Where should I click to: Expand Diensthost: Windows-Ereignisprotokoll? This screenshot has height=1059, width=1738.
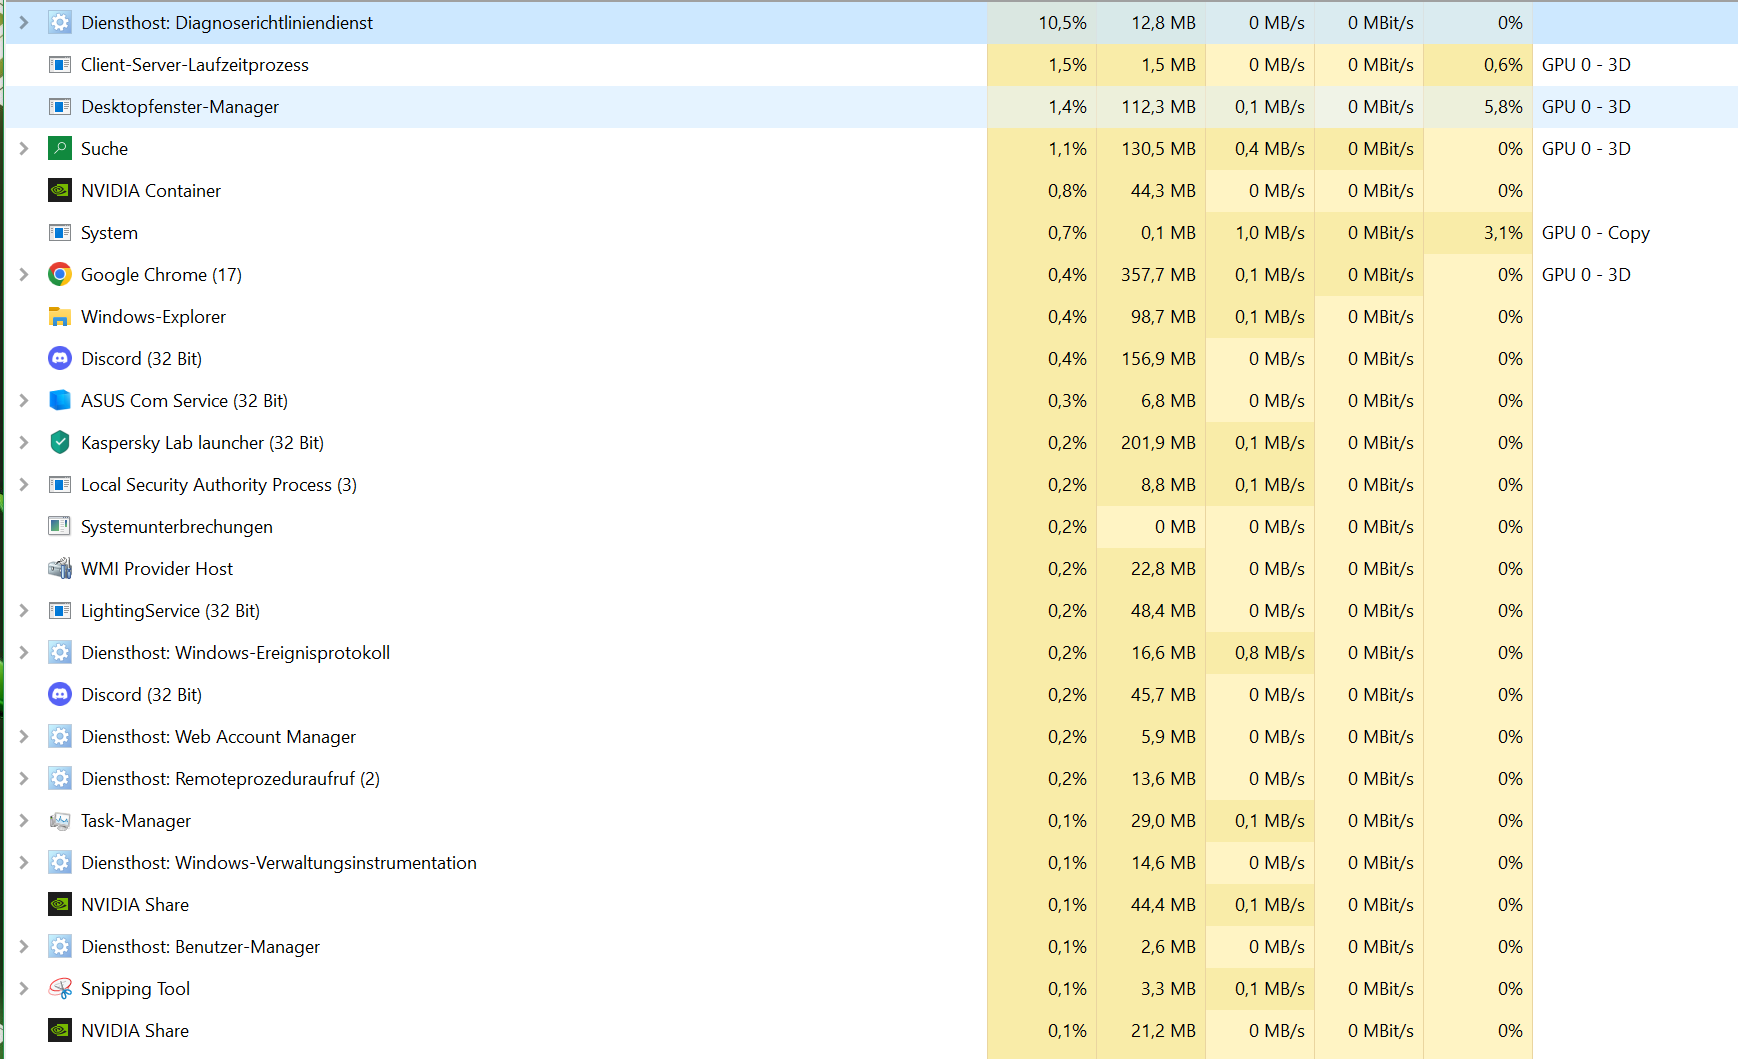tap(24, 652)
